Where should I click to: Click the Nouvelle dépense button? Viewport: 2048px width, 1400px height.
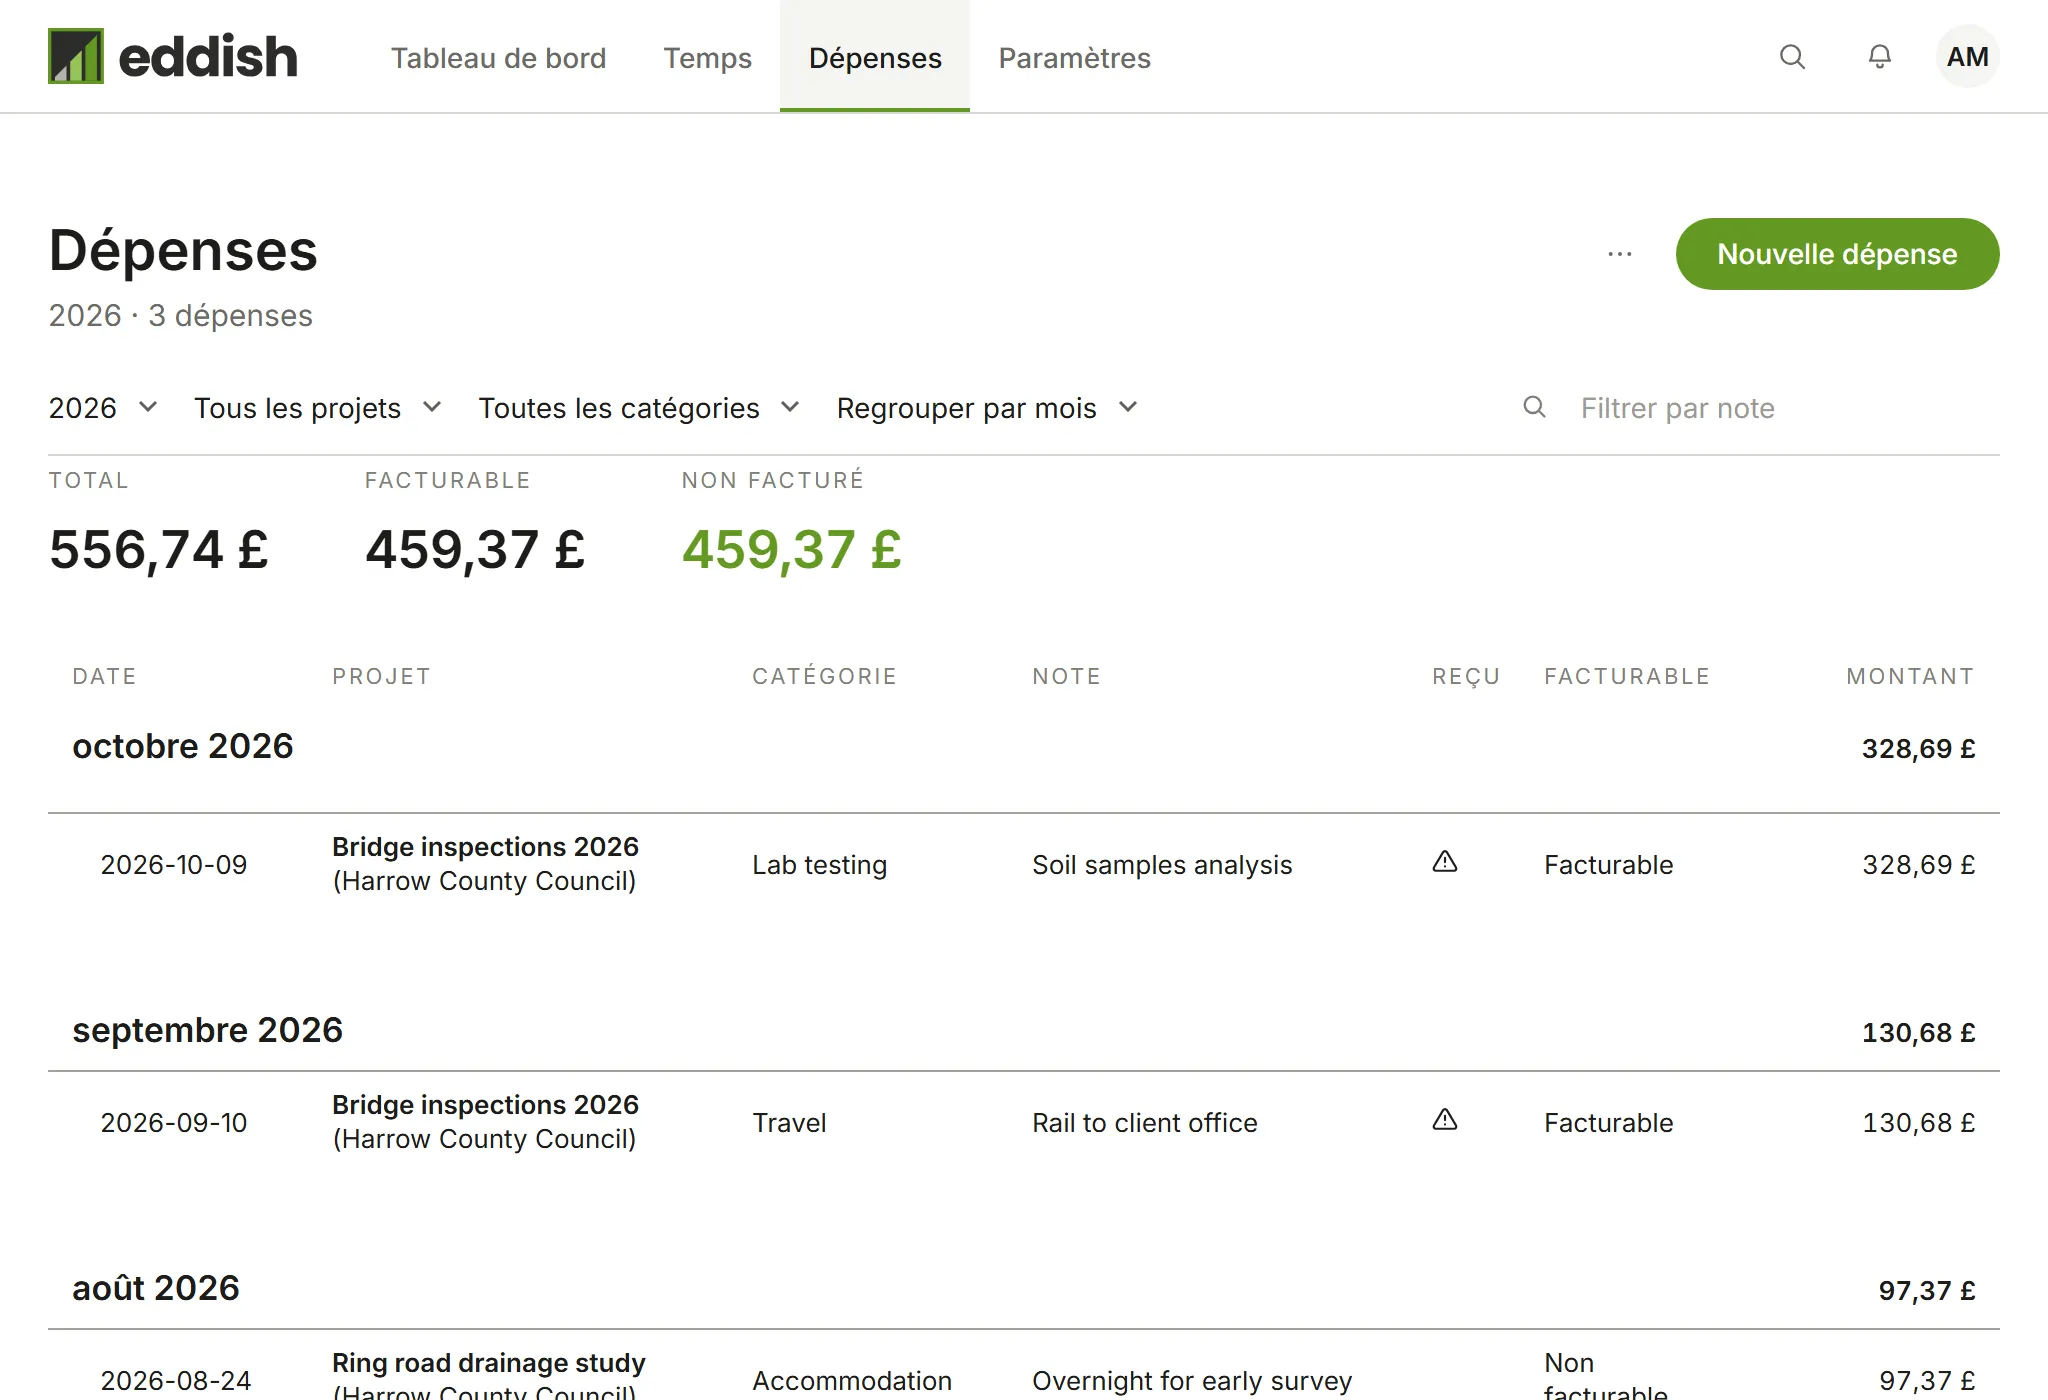pos(1837,254)
